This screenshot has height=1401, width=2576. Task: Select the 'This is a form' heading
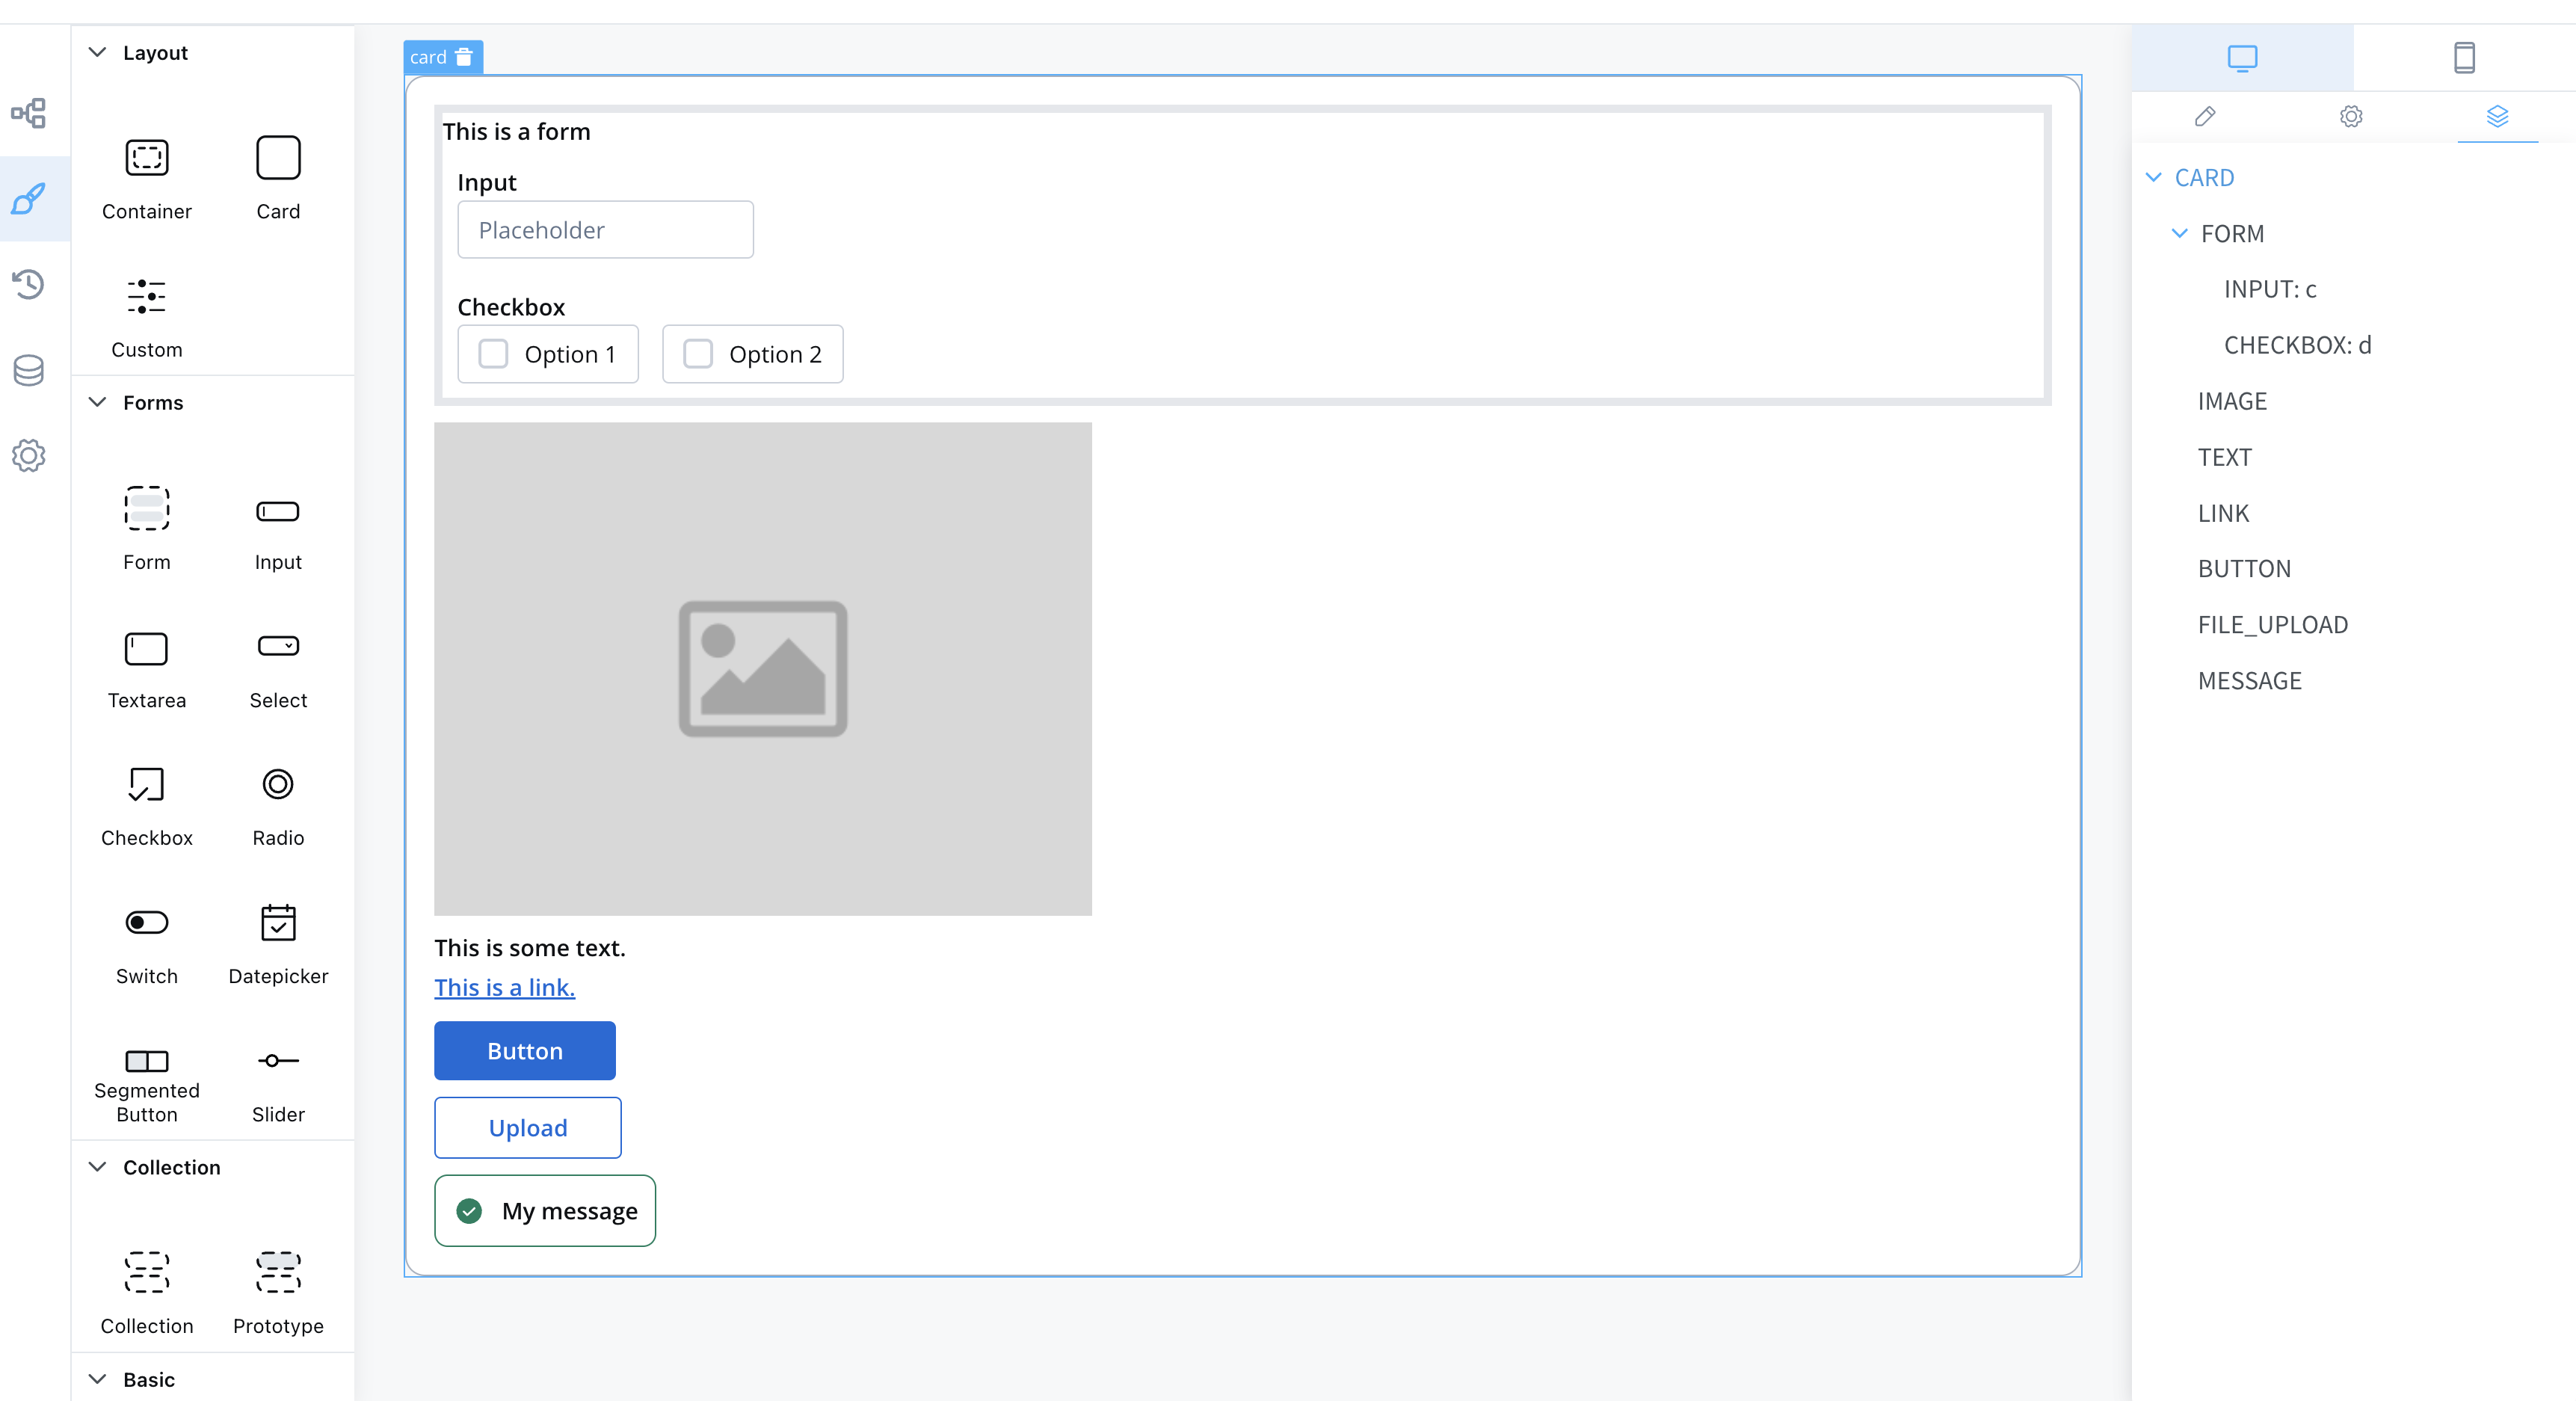[x=516, y=131]
